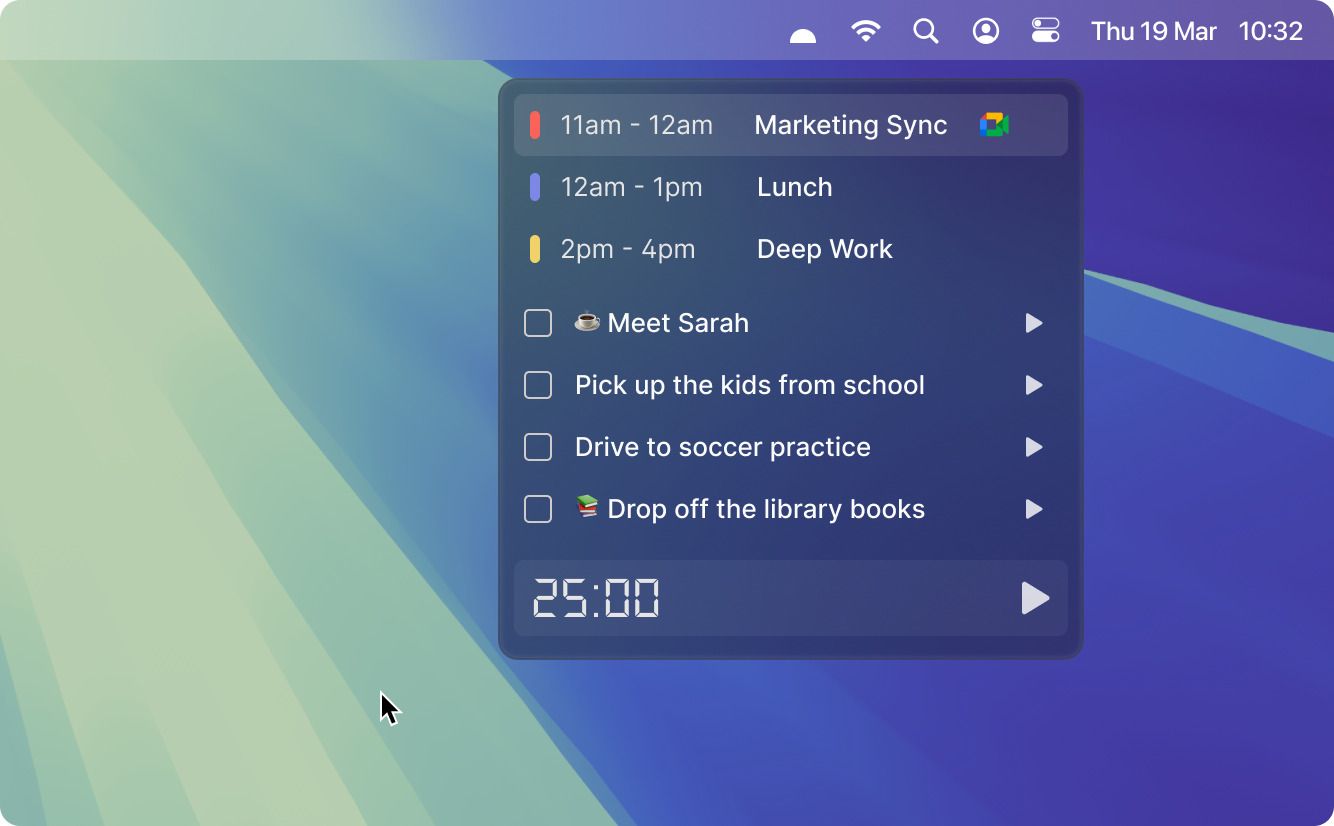Tick the Pick up the kids checkbox
Screen dimensions: 1334x826
(x=538, y=385)
